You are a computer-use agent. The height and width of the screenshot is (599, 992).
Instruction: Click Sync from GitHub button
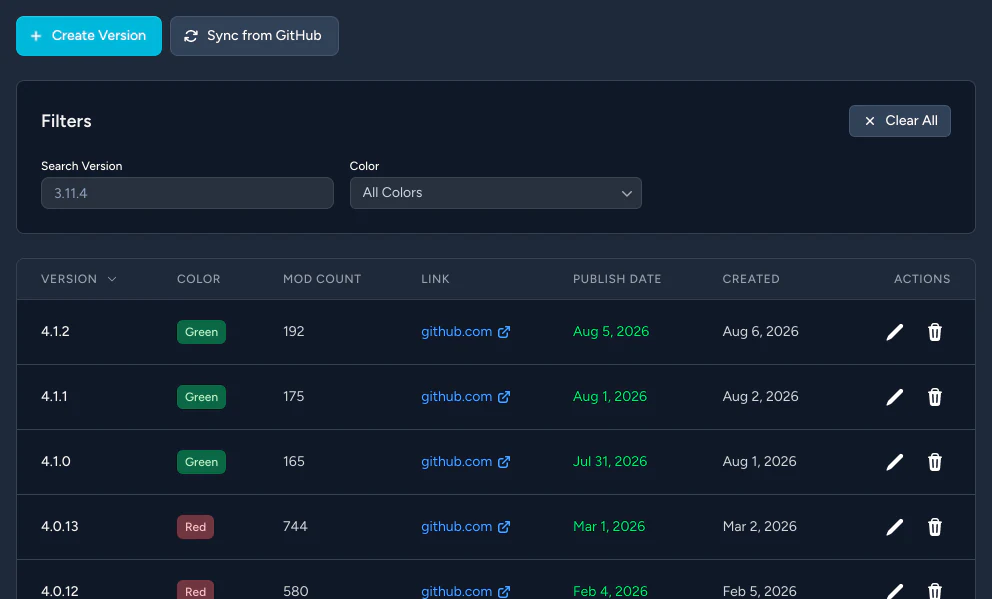[x=254, y=36]
